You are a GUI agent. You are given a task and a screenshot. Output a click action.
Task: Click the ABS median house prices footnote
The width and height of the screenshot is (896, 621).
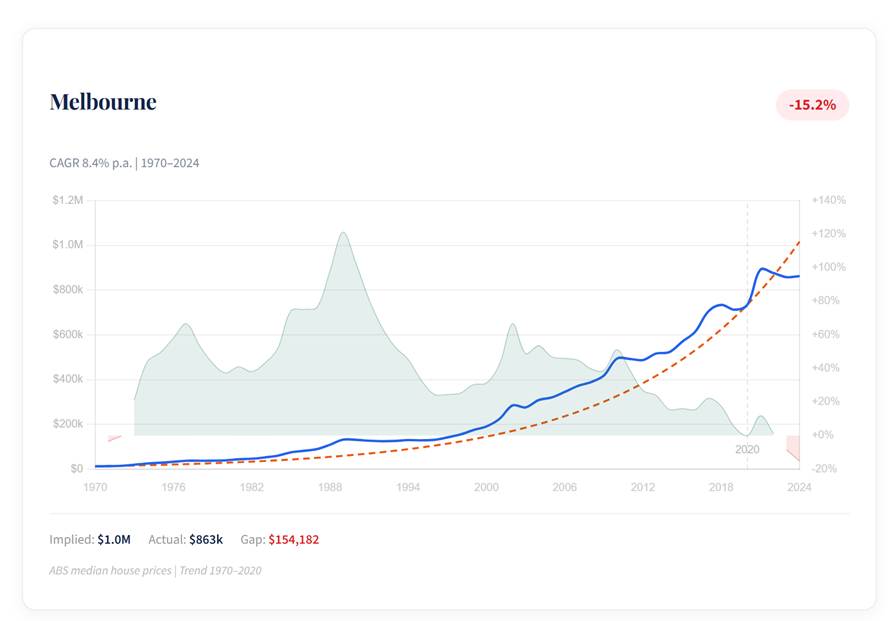(155, 571)
